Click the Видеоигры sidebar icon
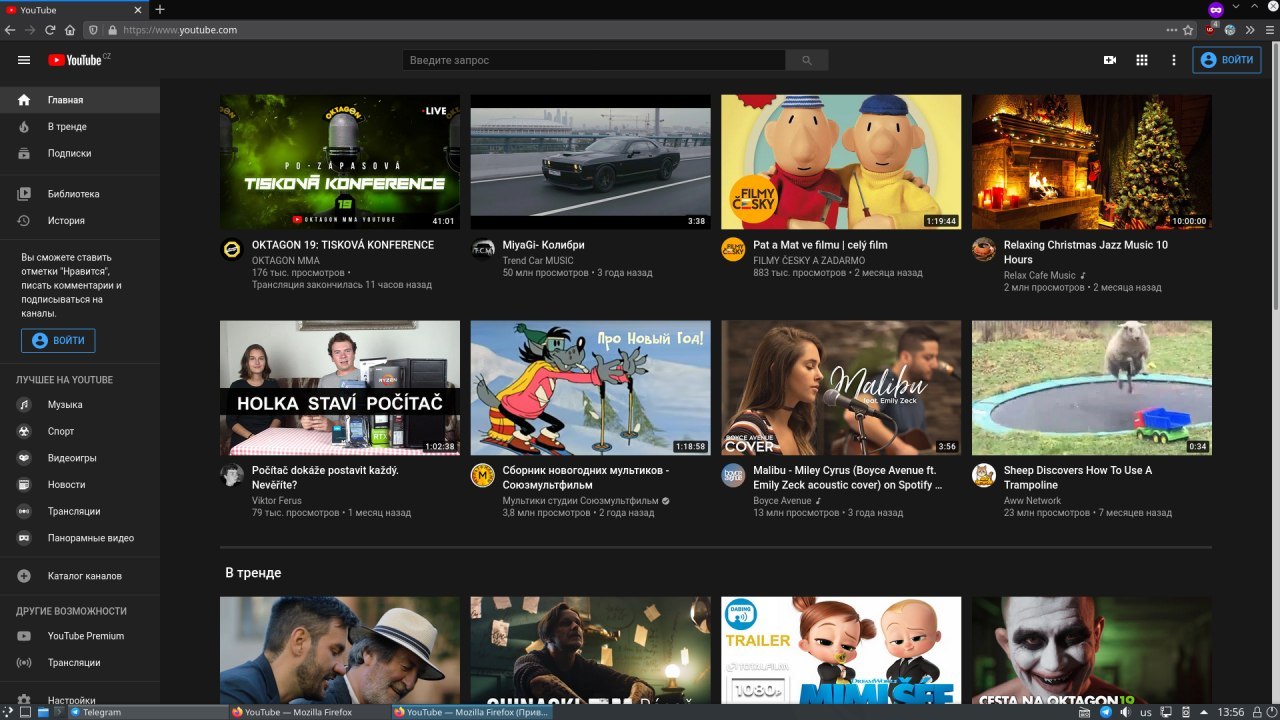 pyautogui.click(x=24, y=458)
